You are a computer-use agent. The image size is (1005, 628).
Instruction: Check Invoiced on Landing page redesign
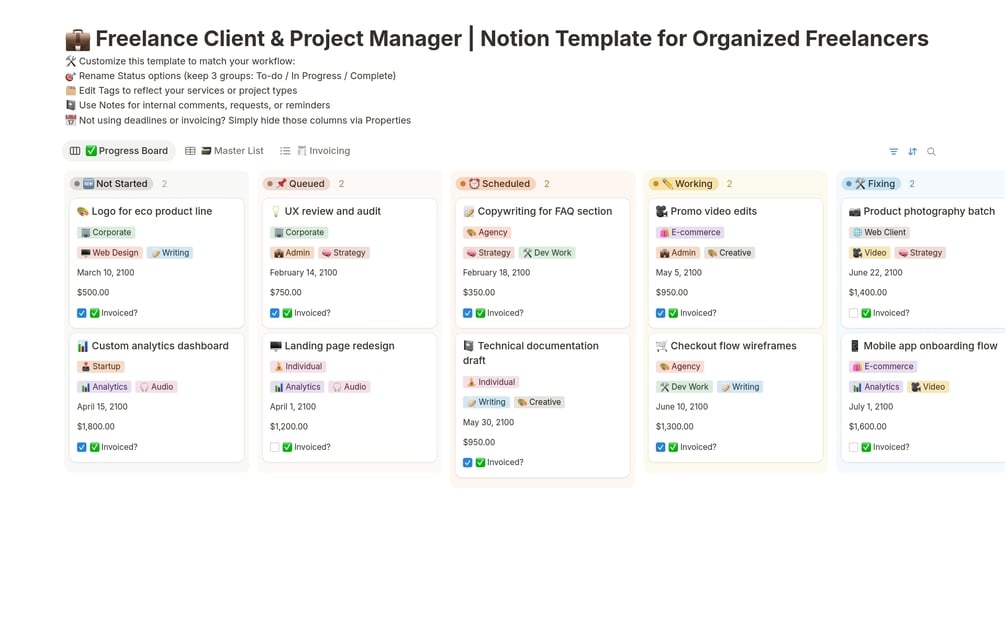pos(275,447)
